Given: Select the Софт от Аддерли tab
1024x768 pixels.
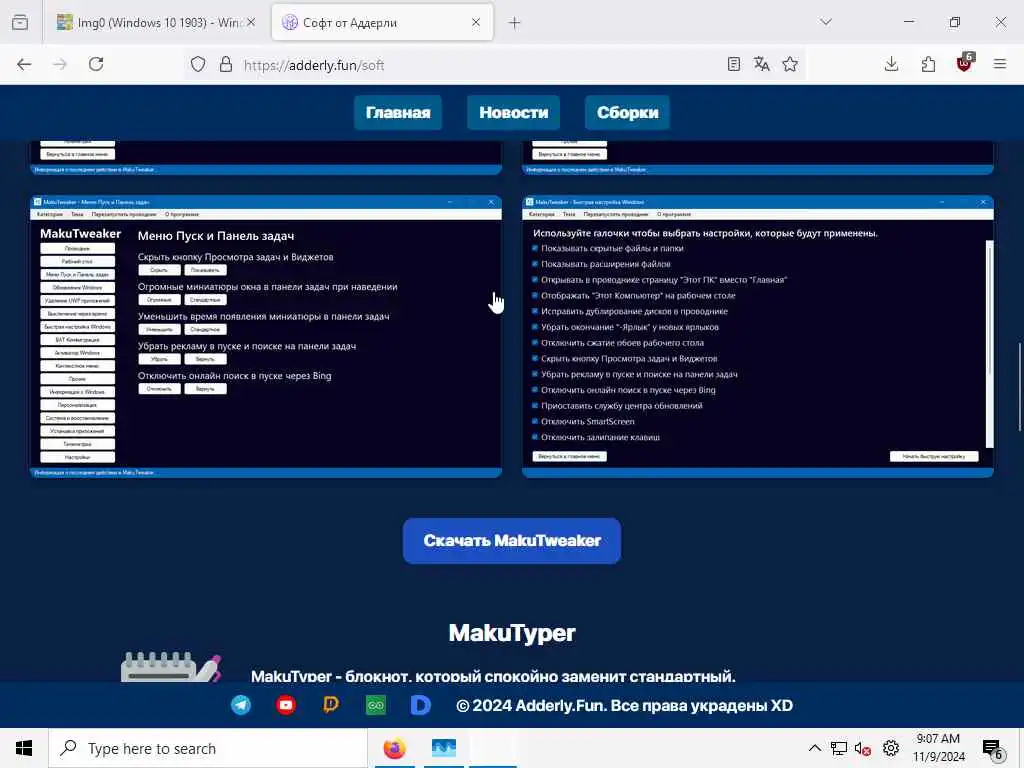Looking at the screenshot, I should tap(382, 22).
